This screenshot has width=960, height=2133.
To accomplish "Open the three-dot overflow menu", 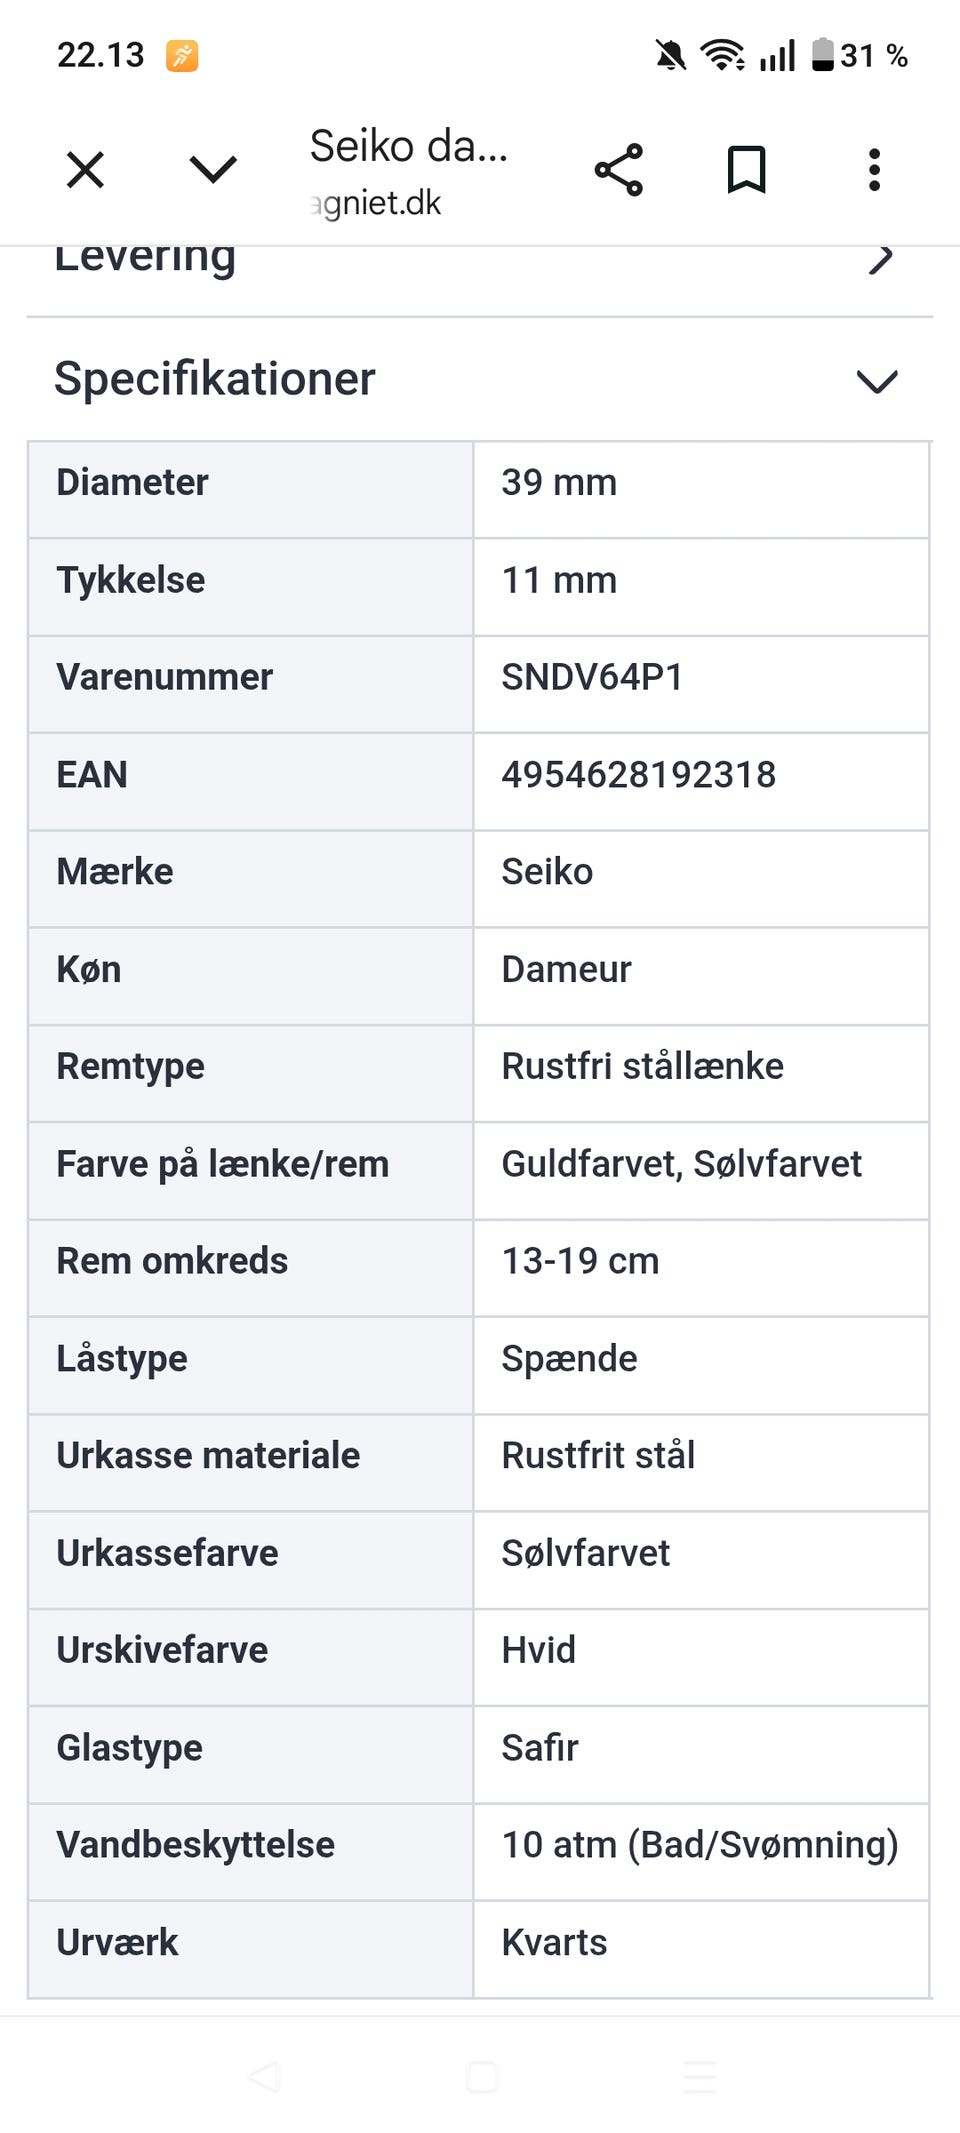I will tap(874, 169).
